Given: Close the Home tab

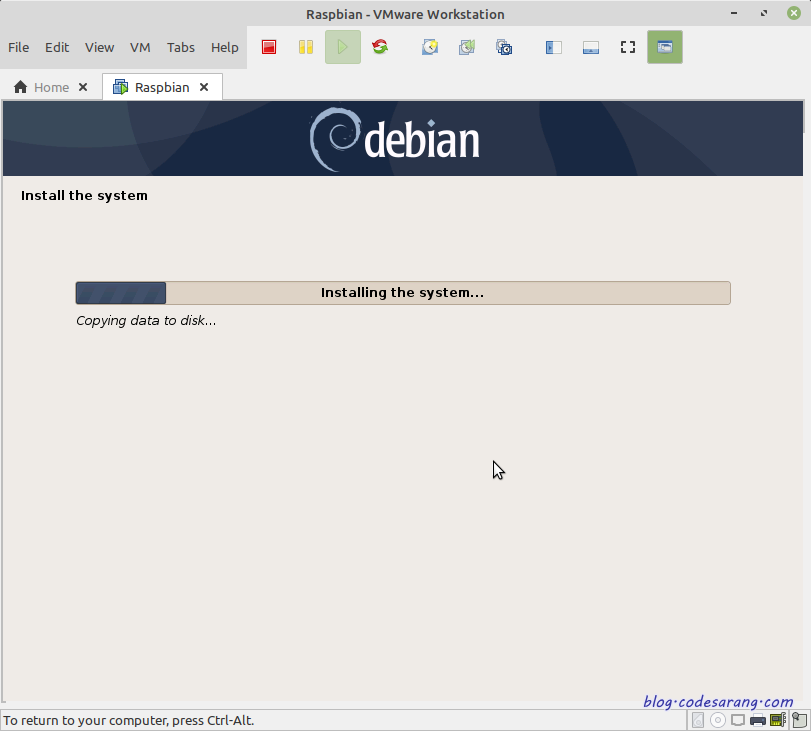Looking at the screenshot, I should tap(83, 87).
